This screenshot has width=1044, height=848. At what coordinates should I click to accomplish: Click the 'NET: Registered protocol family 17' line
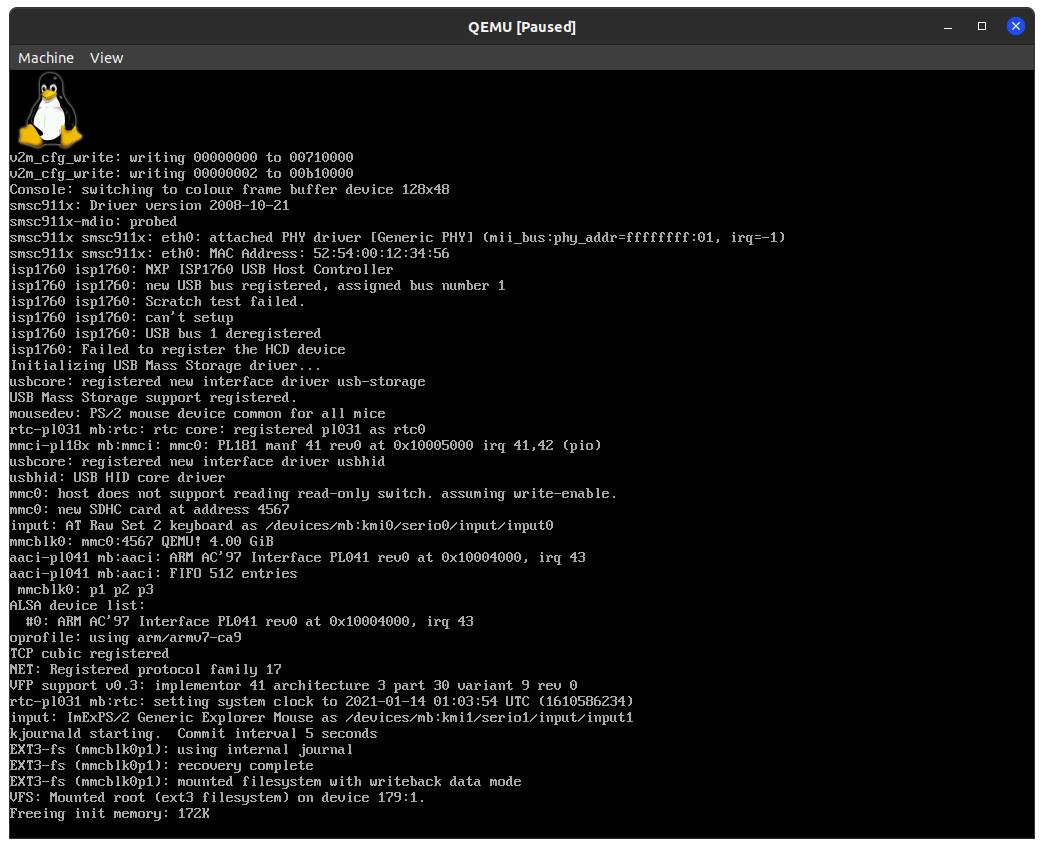145,670
